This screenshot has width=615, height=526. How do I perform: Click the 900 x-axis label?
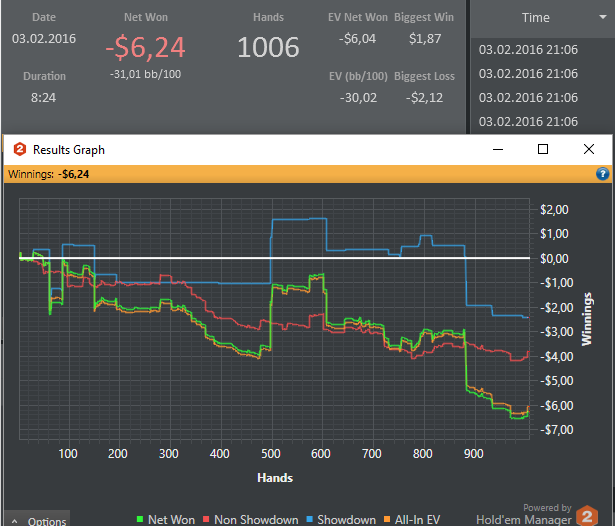(x=473, y=454)
